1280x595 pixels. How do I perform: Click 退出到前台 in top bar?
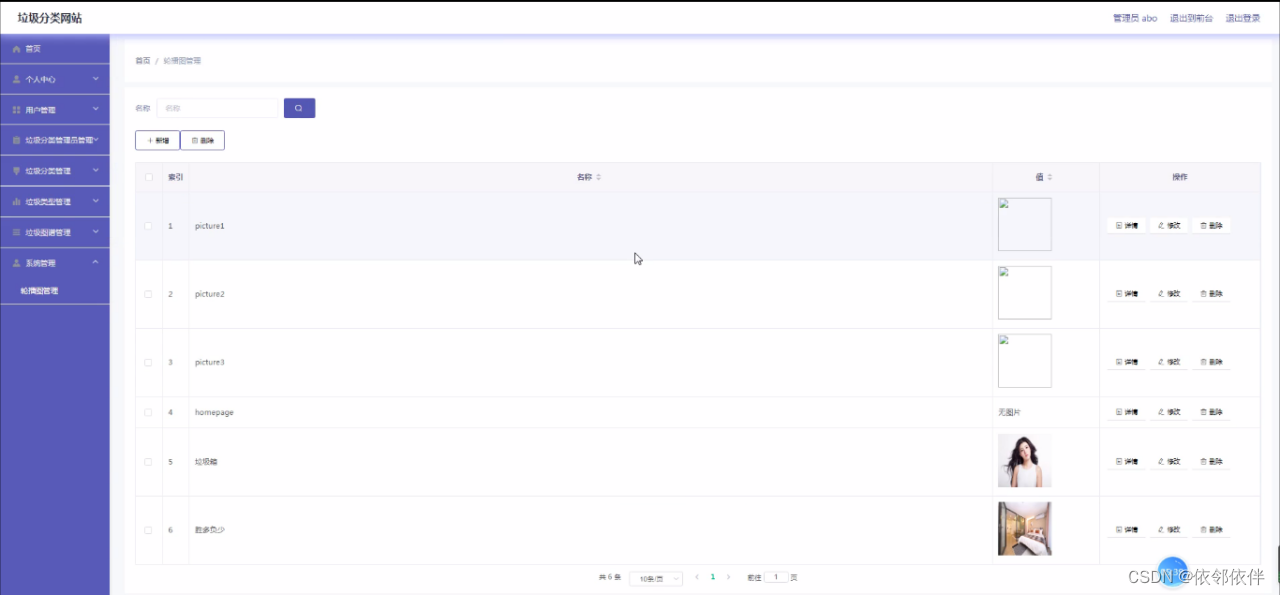1191,18
